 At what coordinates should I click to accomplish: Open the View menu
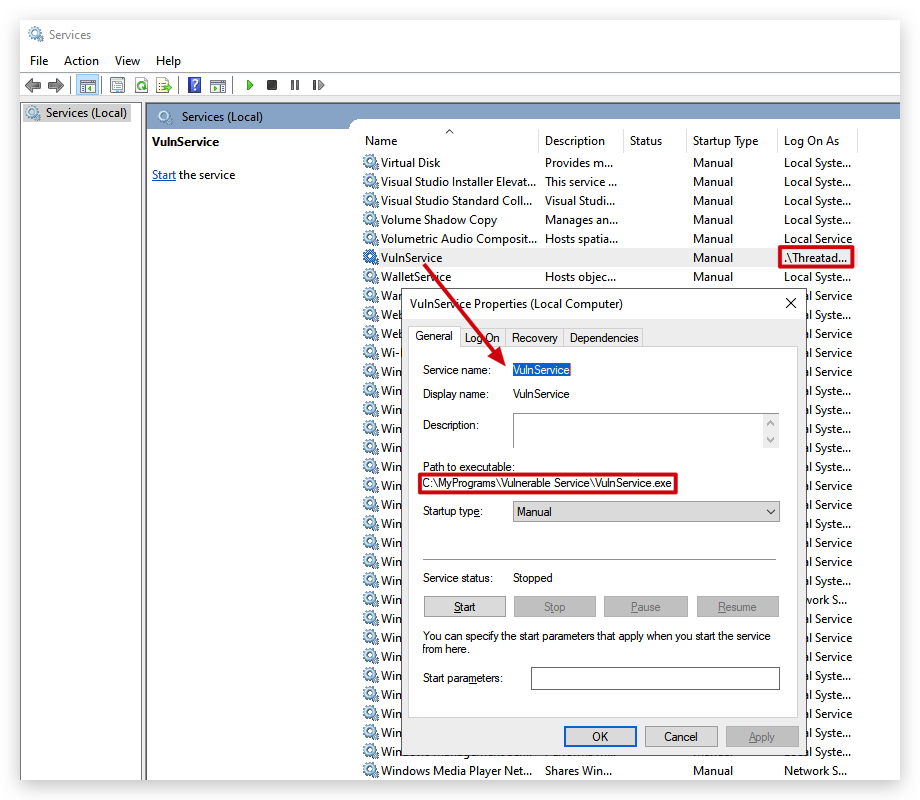[127, 60]
